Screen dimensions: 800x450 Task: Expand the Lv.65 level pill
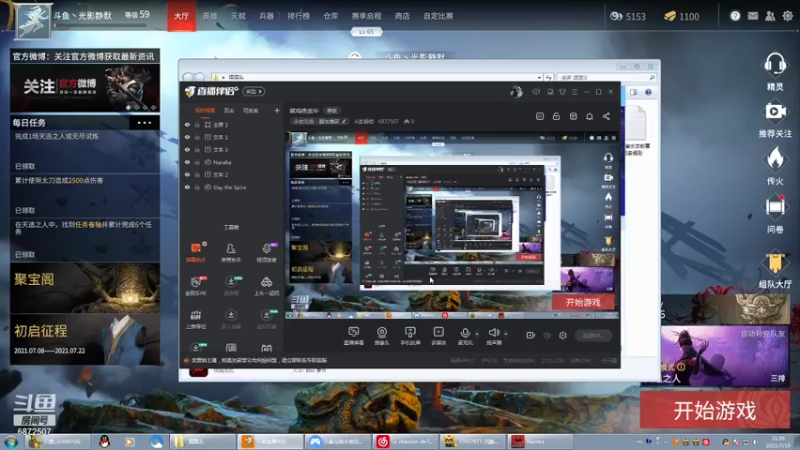(x=366, y=32)
